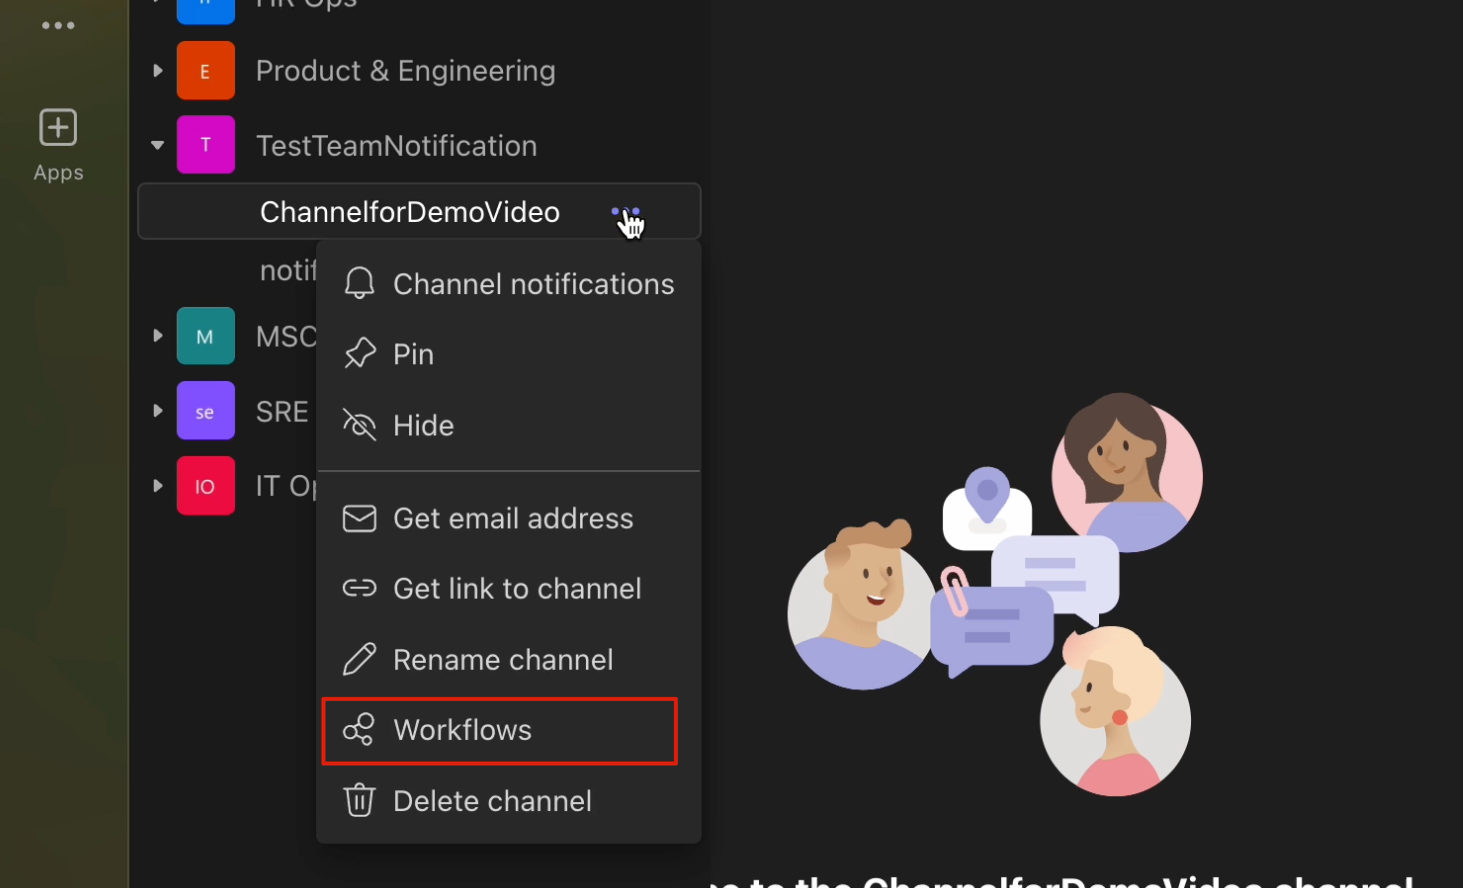Expand the Product & Engineering team
Image resolution: width=1463 pixels, height=888 pixels.
coord(157,71)
